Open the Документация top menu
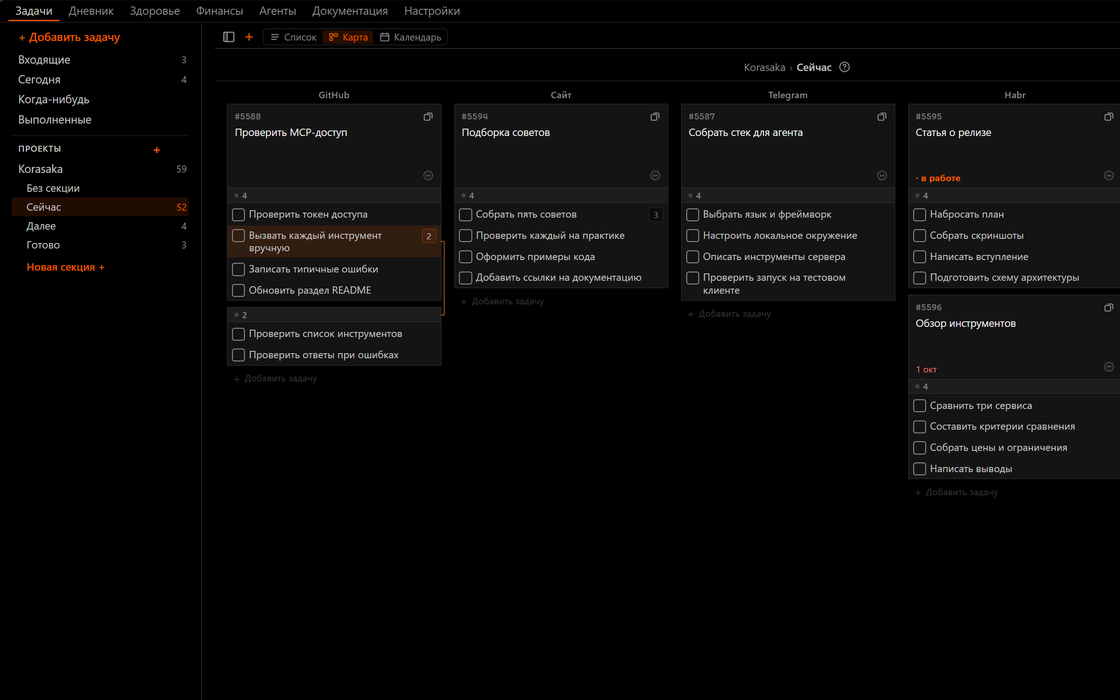This screenshot has width=1120, height=700. pos(350,11)
